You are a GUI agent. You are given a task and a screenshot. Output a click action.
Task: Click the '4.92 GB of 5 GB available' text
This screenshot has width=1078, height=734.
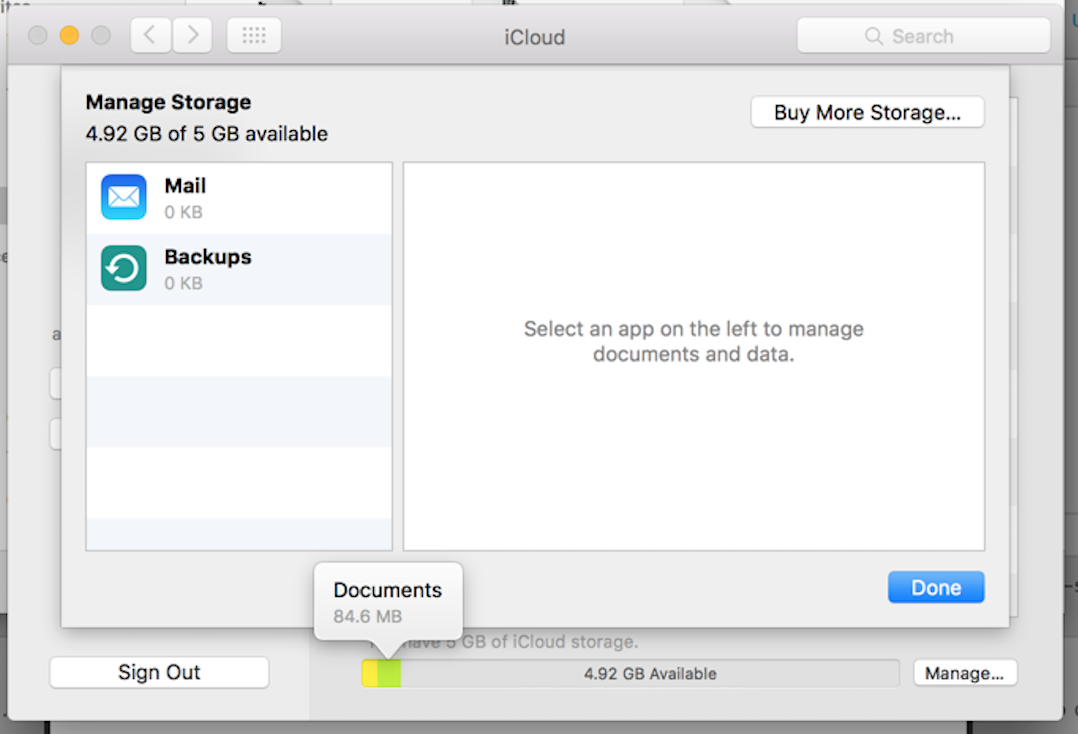[x=207, y=133]
